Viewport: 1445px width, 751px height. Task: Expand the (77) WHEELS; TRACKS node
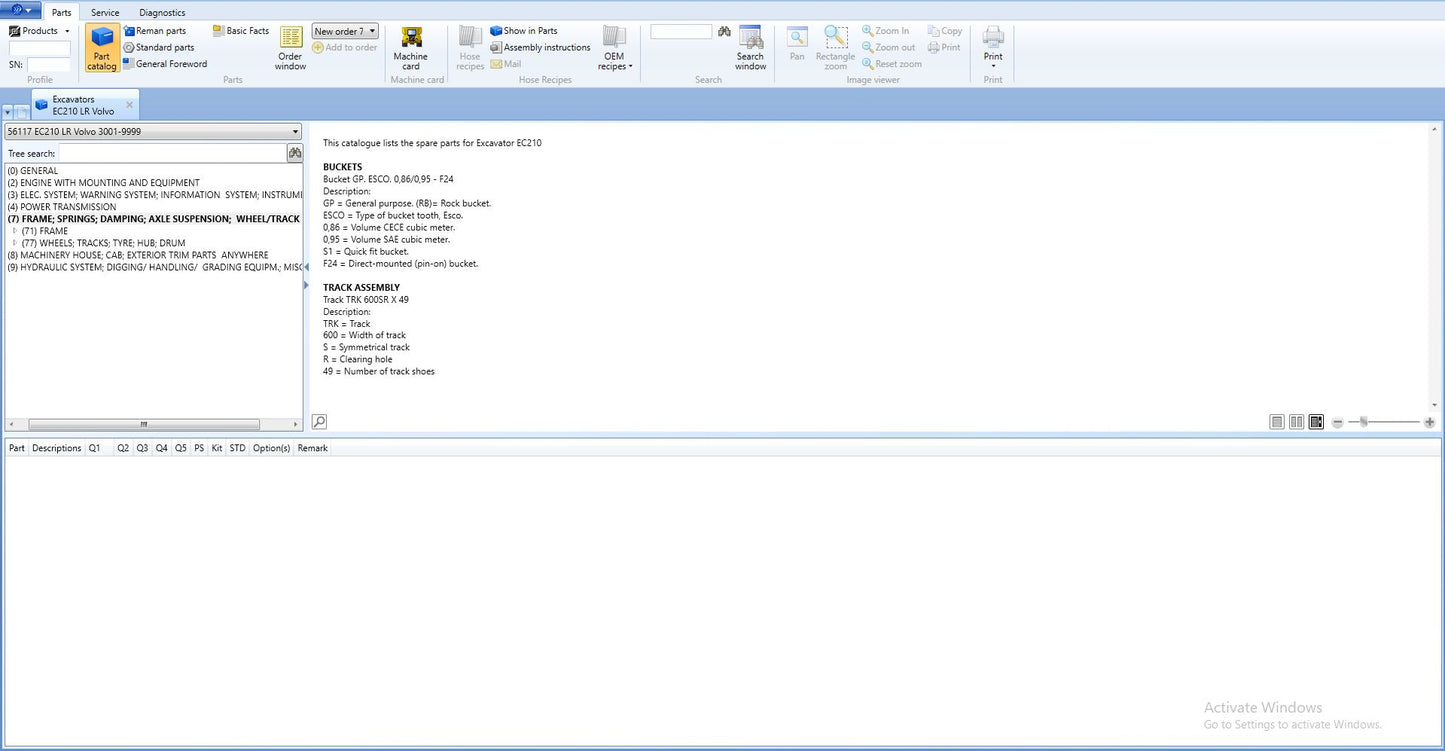[14, 243]
